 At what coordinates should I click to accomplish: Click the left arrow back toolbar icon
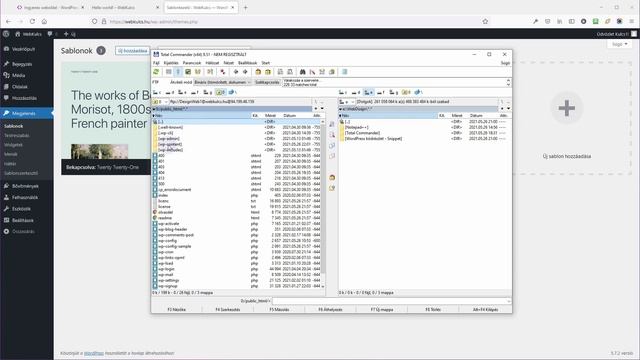point(236,72)
